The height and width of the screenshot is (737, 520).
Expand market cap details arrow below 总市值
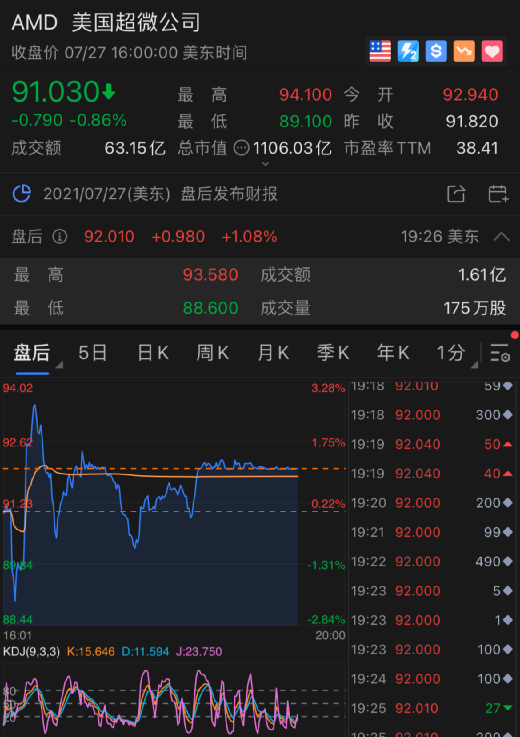pyautogui.click(x=265, y=164)
